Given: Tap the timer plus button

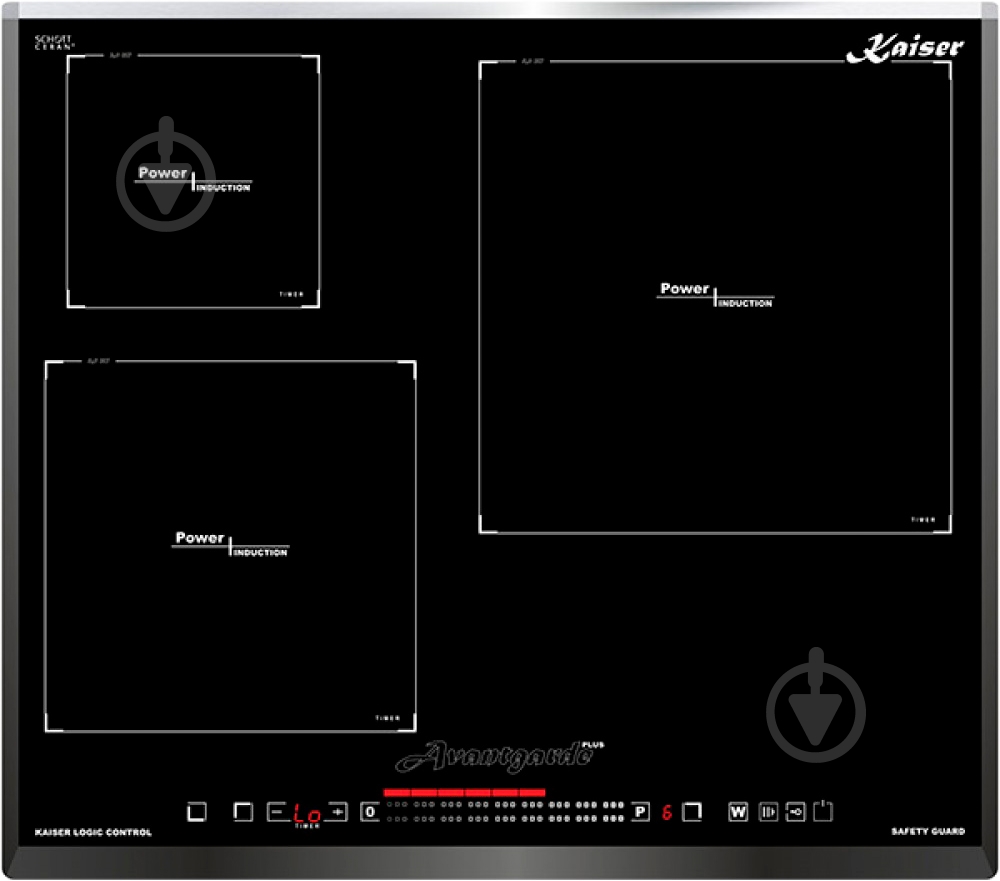Looking at the screenshot, I should point(337,811).
